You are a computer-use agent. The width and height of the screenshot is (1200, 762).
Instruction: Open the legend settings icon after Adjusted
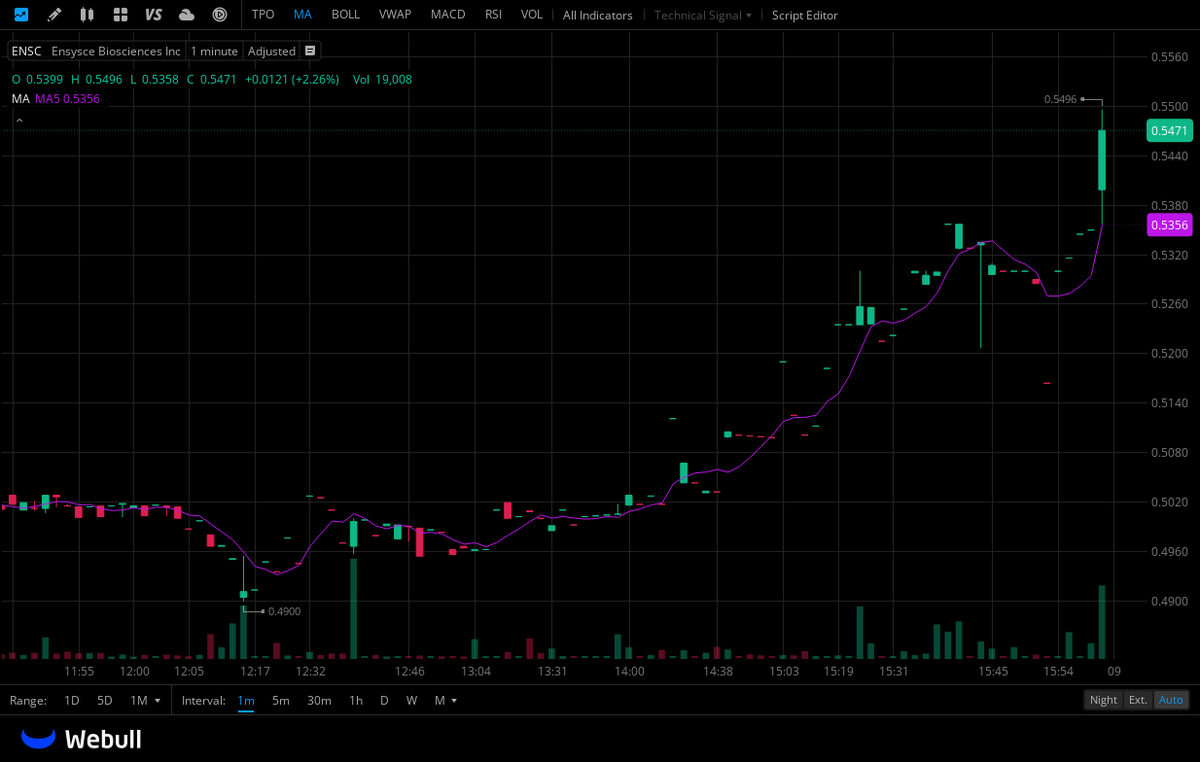(x=310, y=51)
